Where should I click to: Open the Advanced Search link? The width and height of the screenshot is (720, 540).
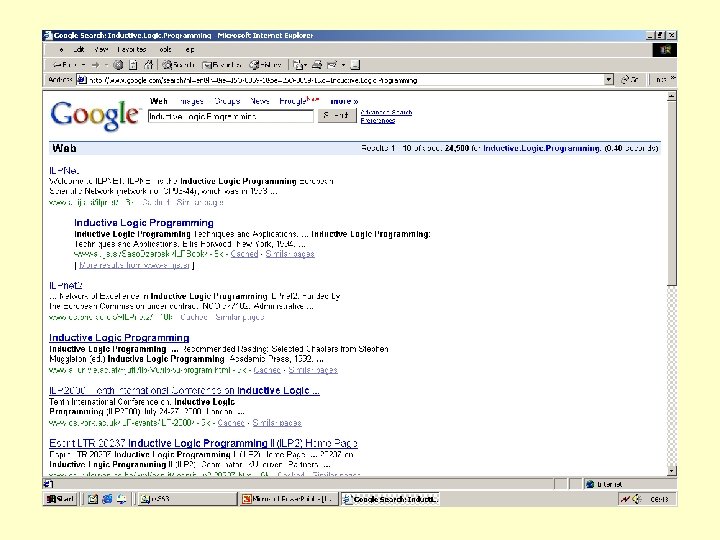coord(386,112)
